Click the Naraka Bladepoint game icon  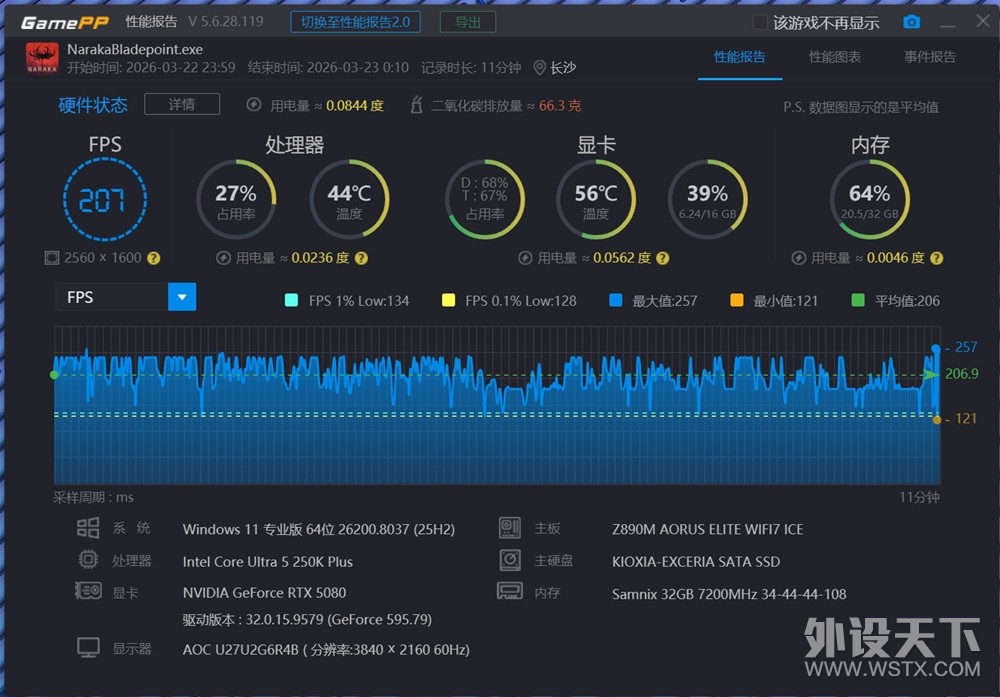click(x=42, y=58)
